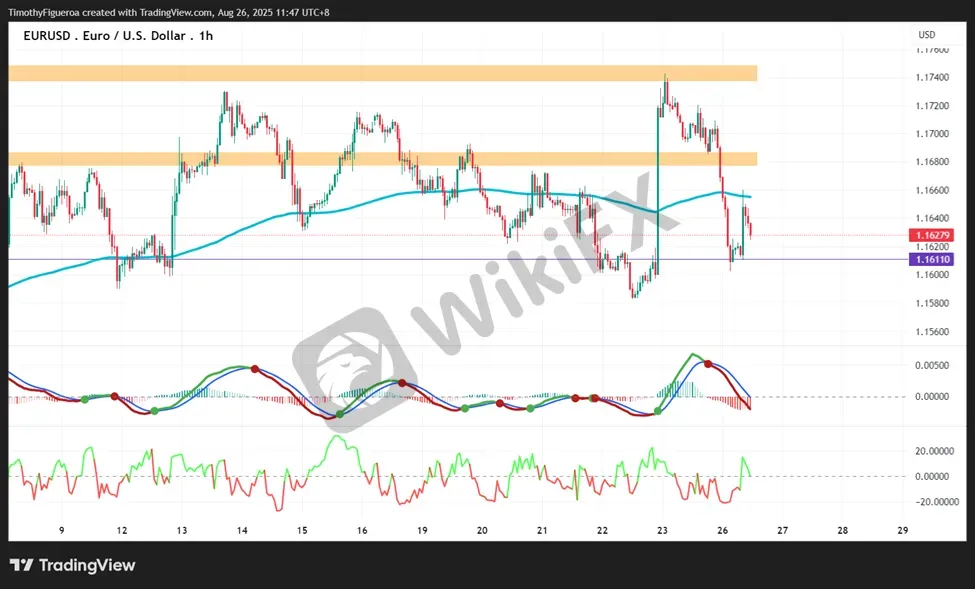The image size is (975, 589).
Task: Click the red 1.16279 current price tag
Action: pyautogui.click(x=931, y=235)
